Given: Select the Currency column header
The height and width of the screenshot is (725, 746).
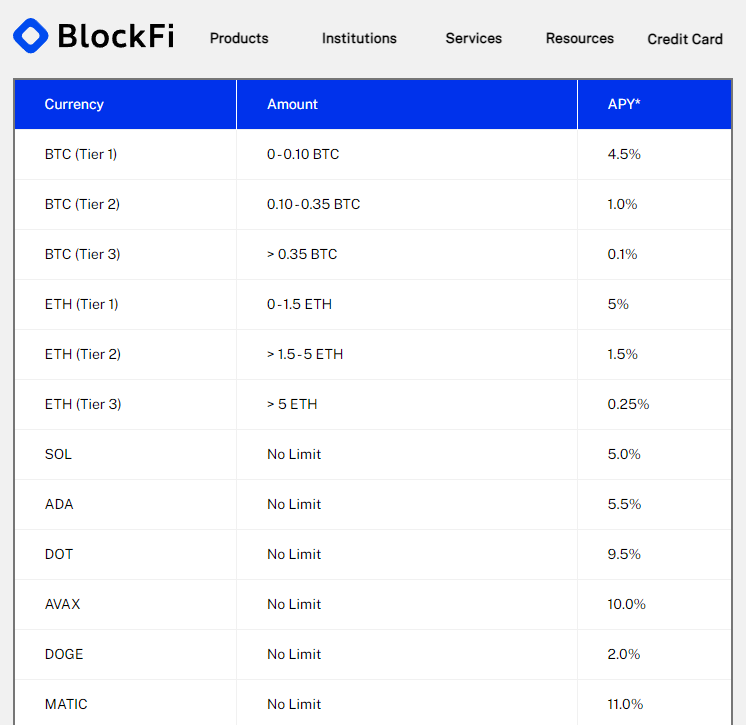Looking at the screenshot, I should [x=74, y=104].
